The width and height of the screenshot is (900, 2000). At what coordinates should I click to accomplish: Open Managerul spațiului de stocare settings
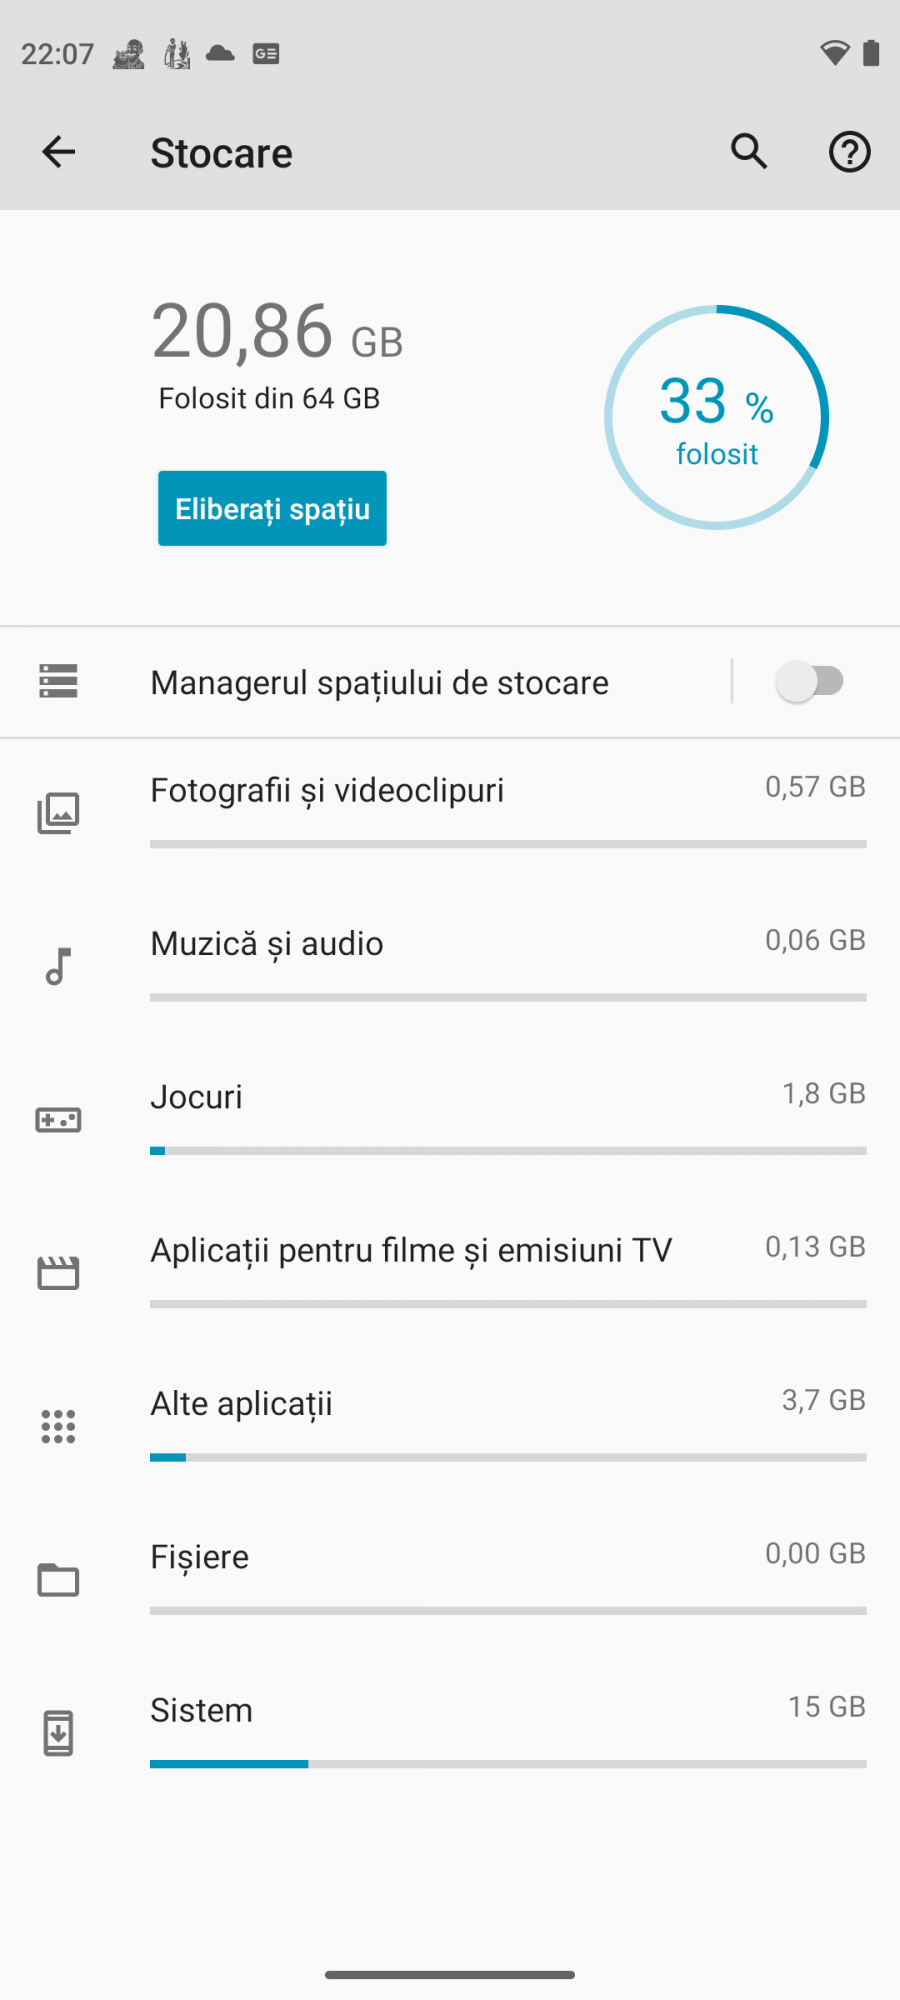pyautogui.click(x=380, y=683)
